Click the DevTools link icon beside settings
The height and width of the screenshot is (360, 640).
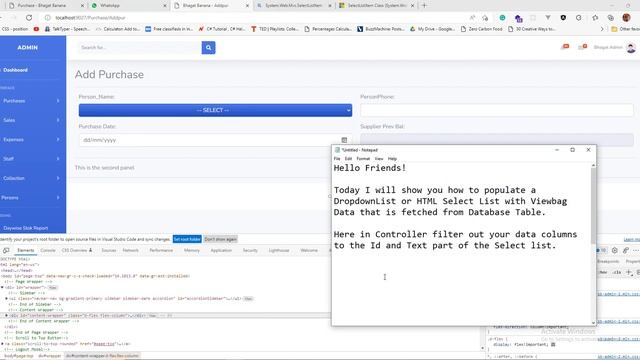625,250
